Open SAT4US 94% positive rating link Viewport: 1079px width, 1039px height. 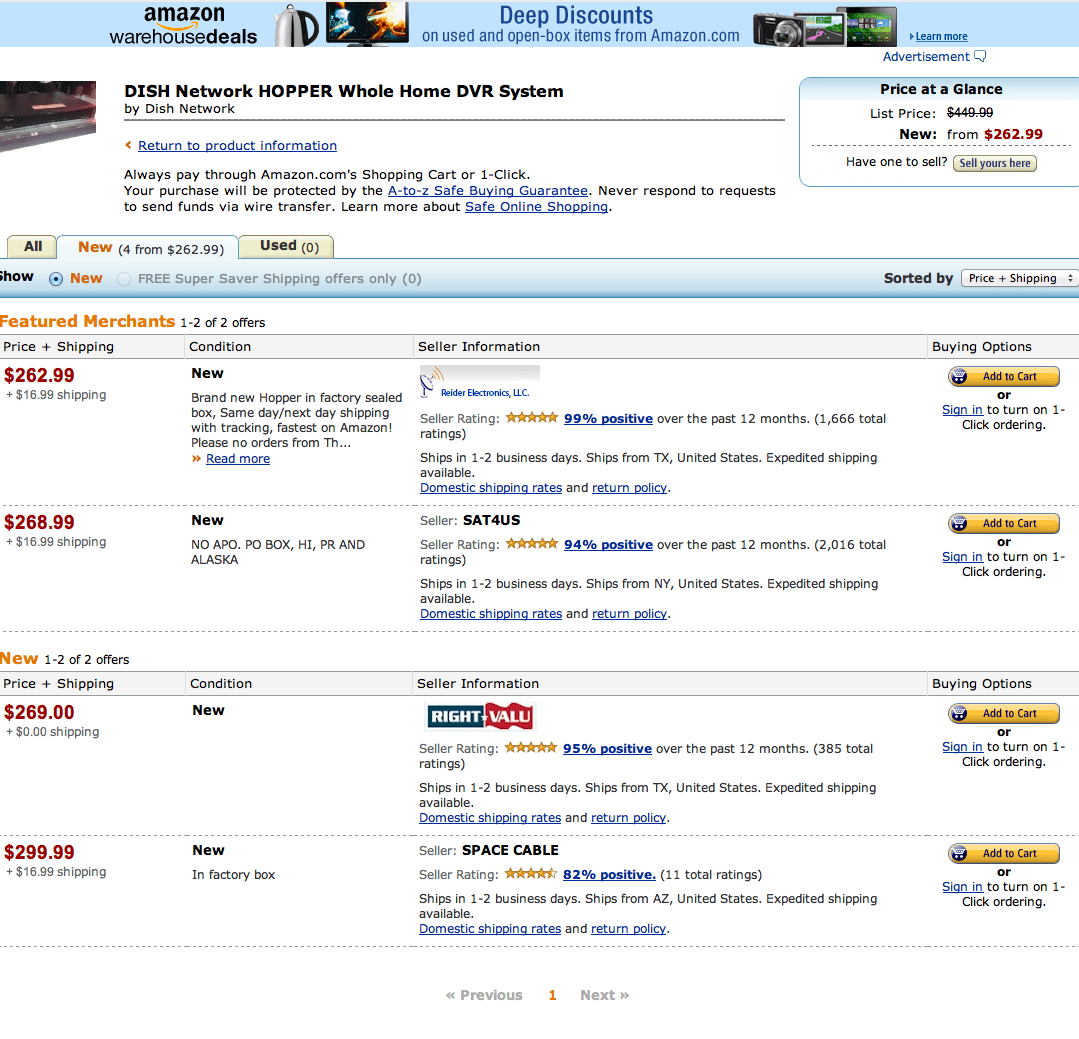point(608,545)
